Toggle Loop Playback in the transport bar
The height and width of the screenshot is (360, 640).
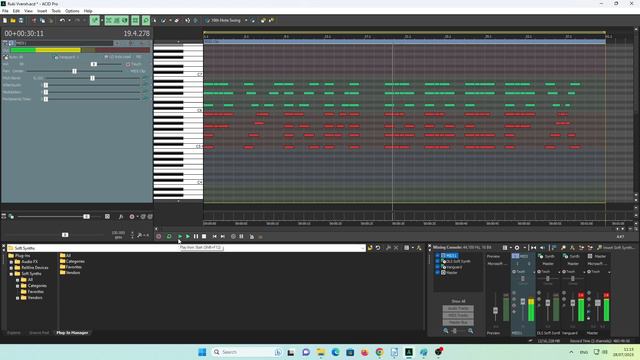169,236
